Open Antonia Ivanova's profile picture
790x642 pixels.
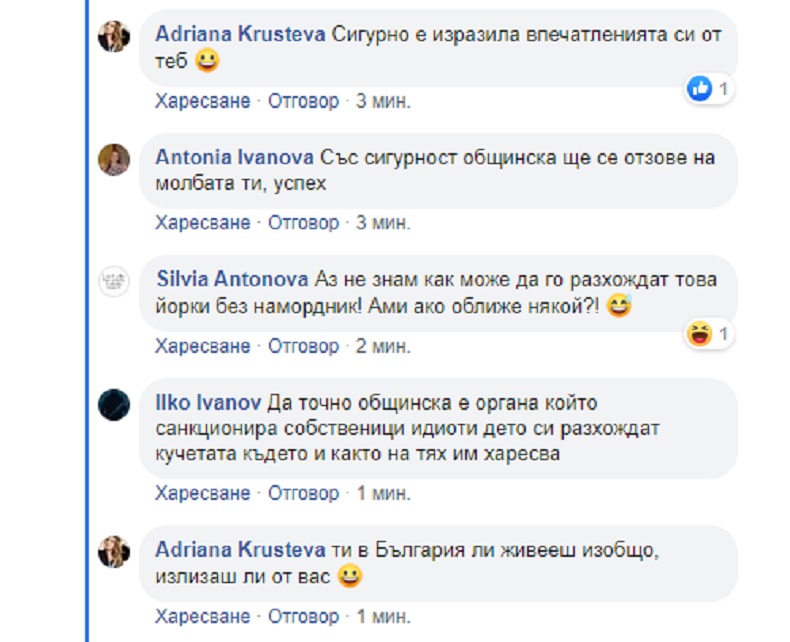point(113,160)
